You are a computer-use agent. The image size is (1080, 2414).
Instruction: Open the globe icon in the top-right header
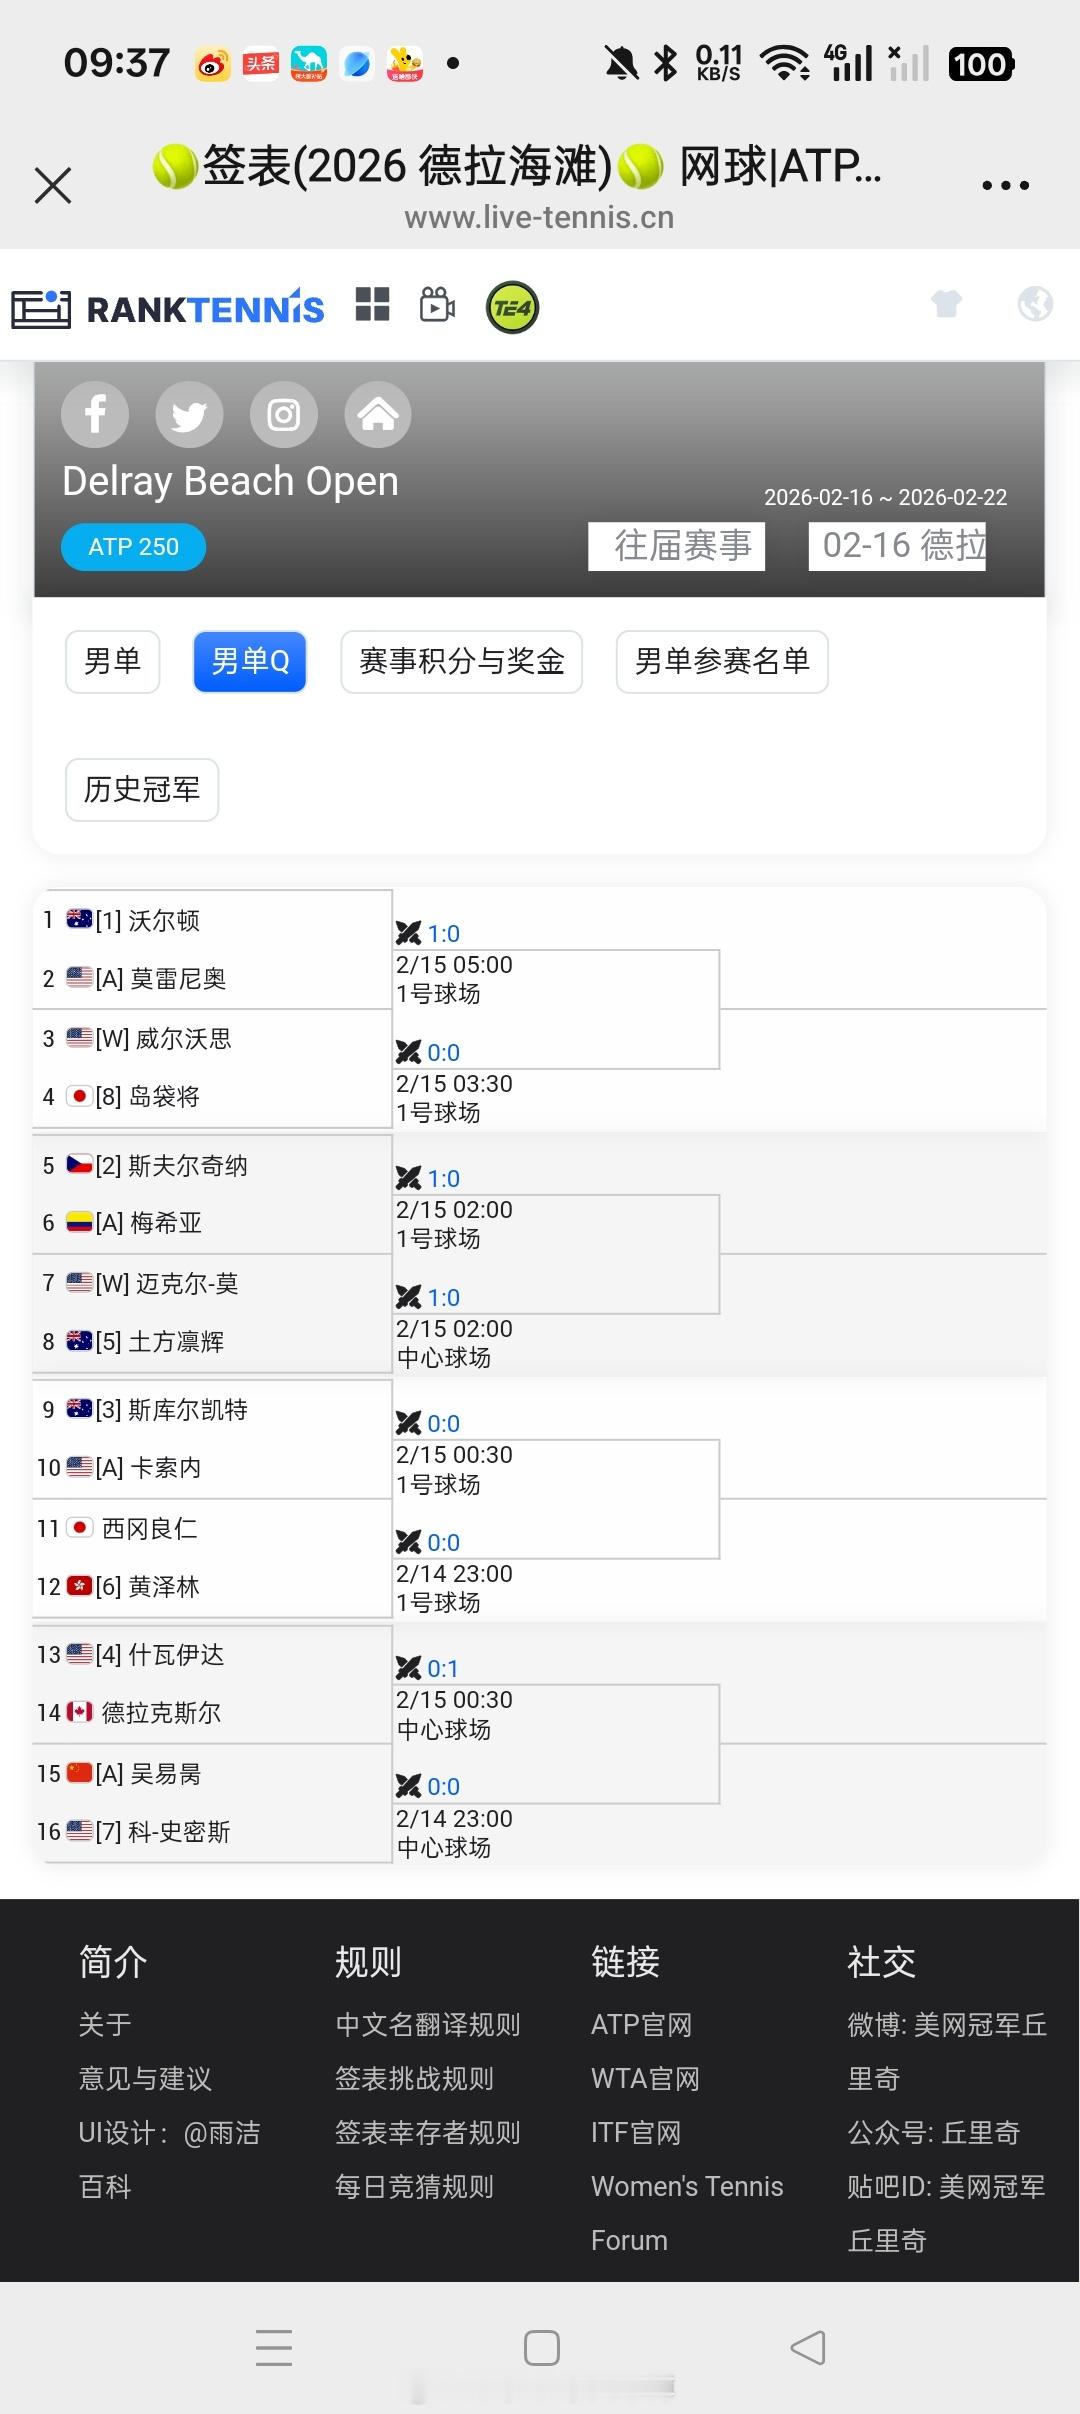[1038, 305]
